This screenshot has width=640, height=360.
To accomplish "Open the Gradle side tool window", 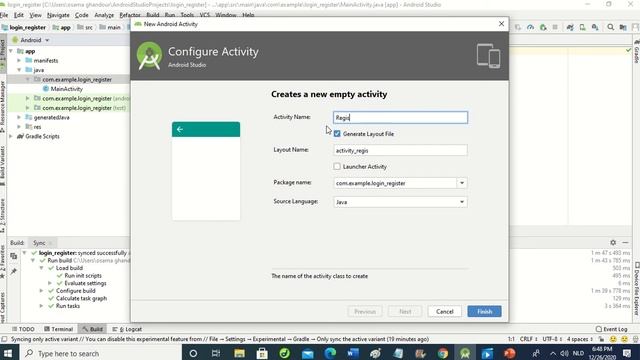I will [x=636, y=52].
